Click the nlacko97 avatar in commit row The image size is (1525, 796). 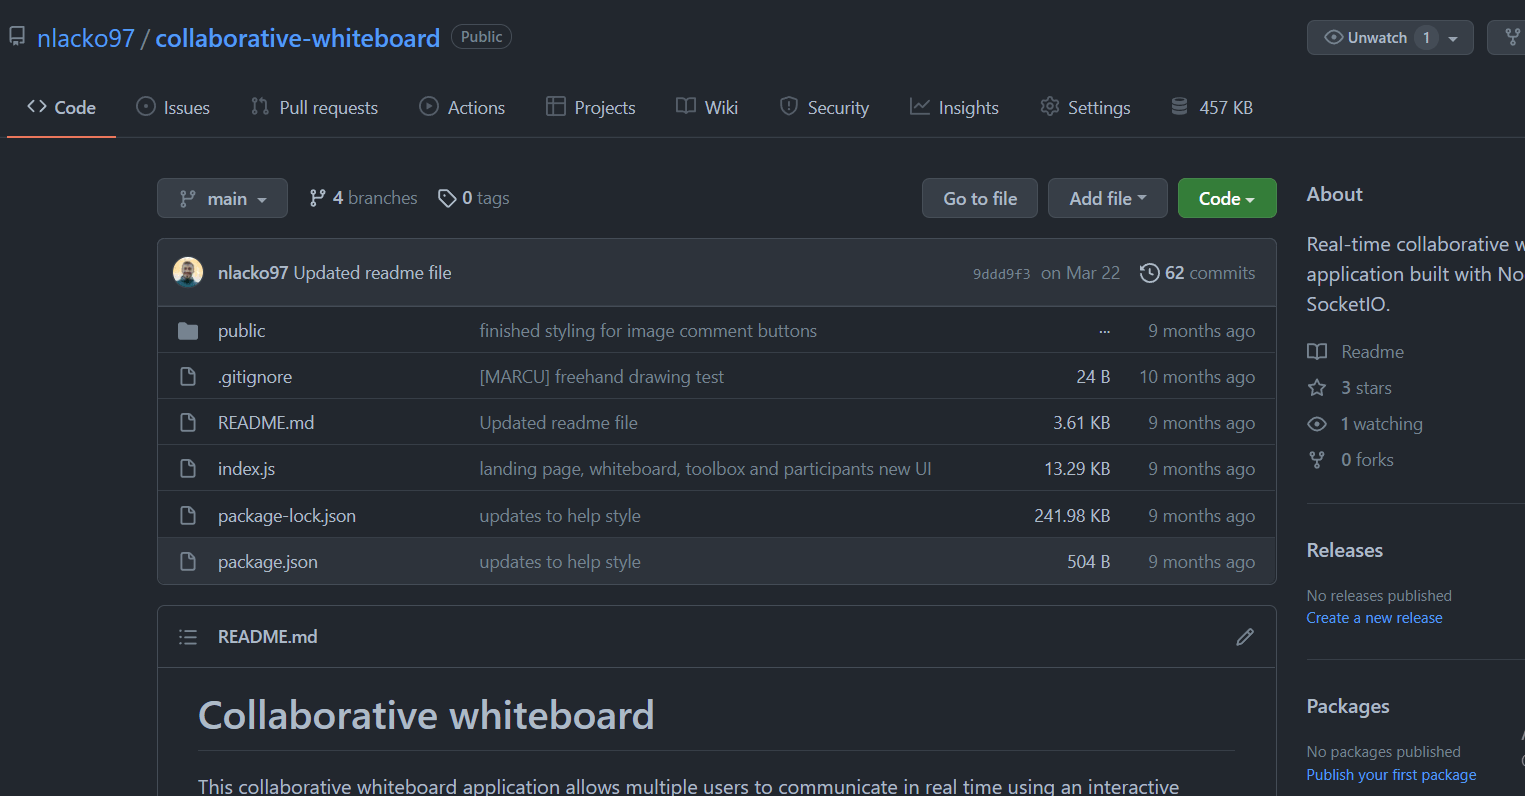(188, 272)
